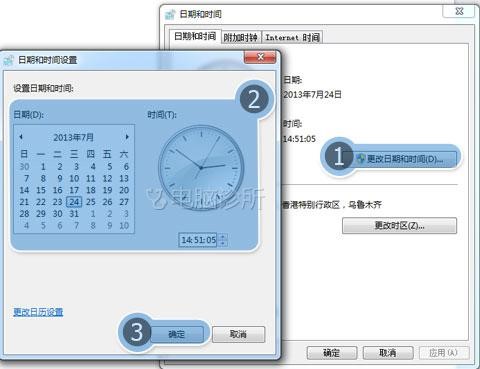Click the analog clock face
This screenshot has width=480, height=369.
(x=201, y=167)
